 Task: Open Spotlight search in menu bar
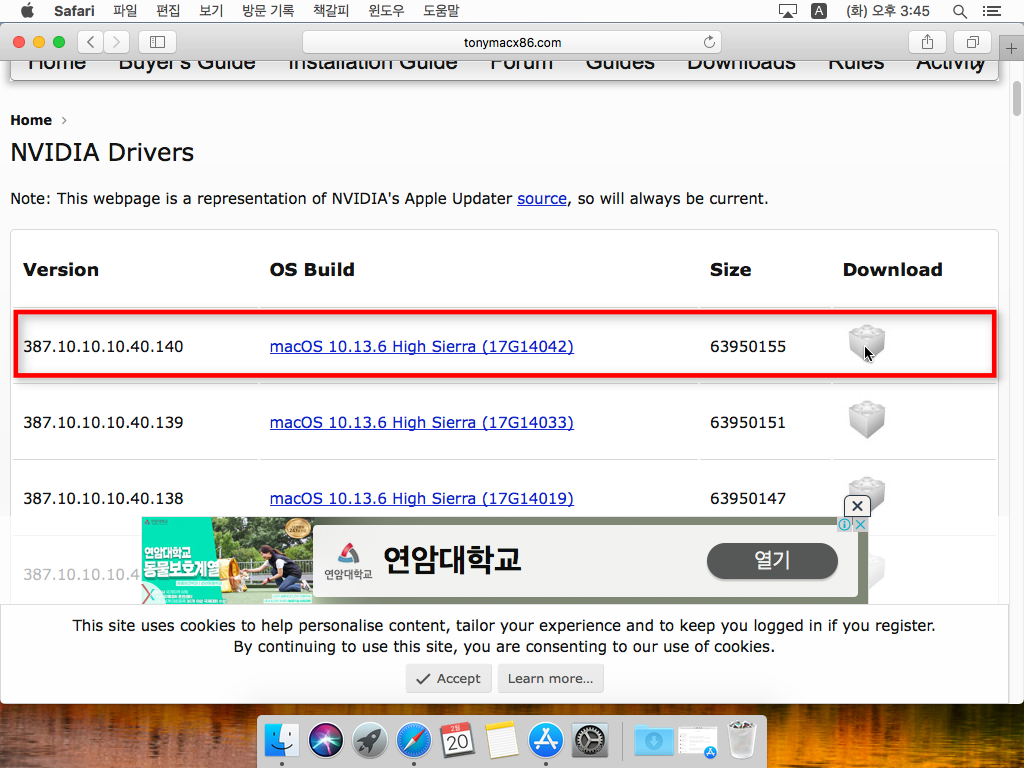pos(959,11)
